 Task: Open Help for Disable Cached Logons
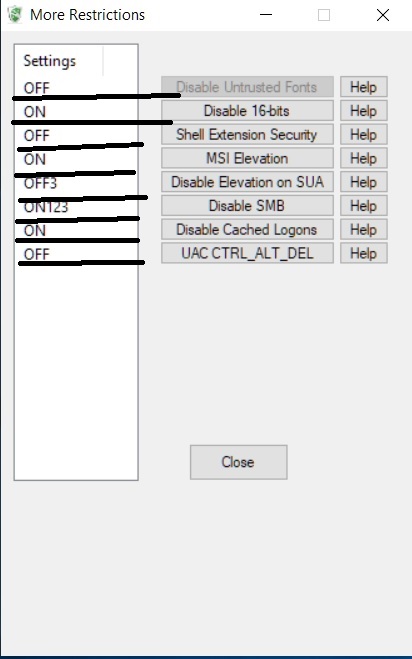[x=364, y=229]
